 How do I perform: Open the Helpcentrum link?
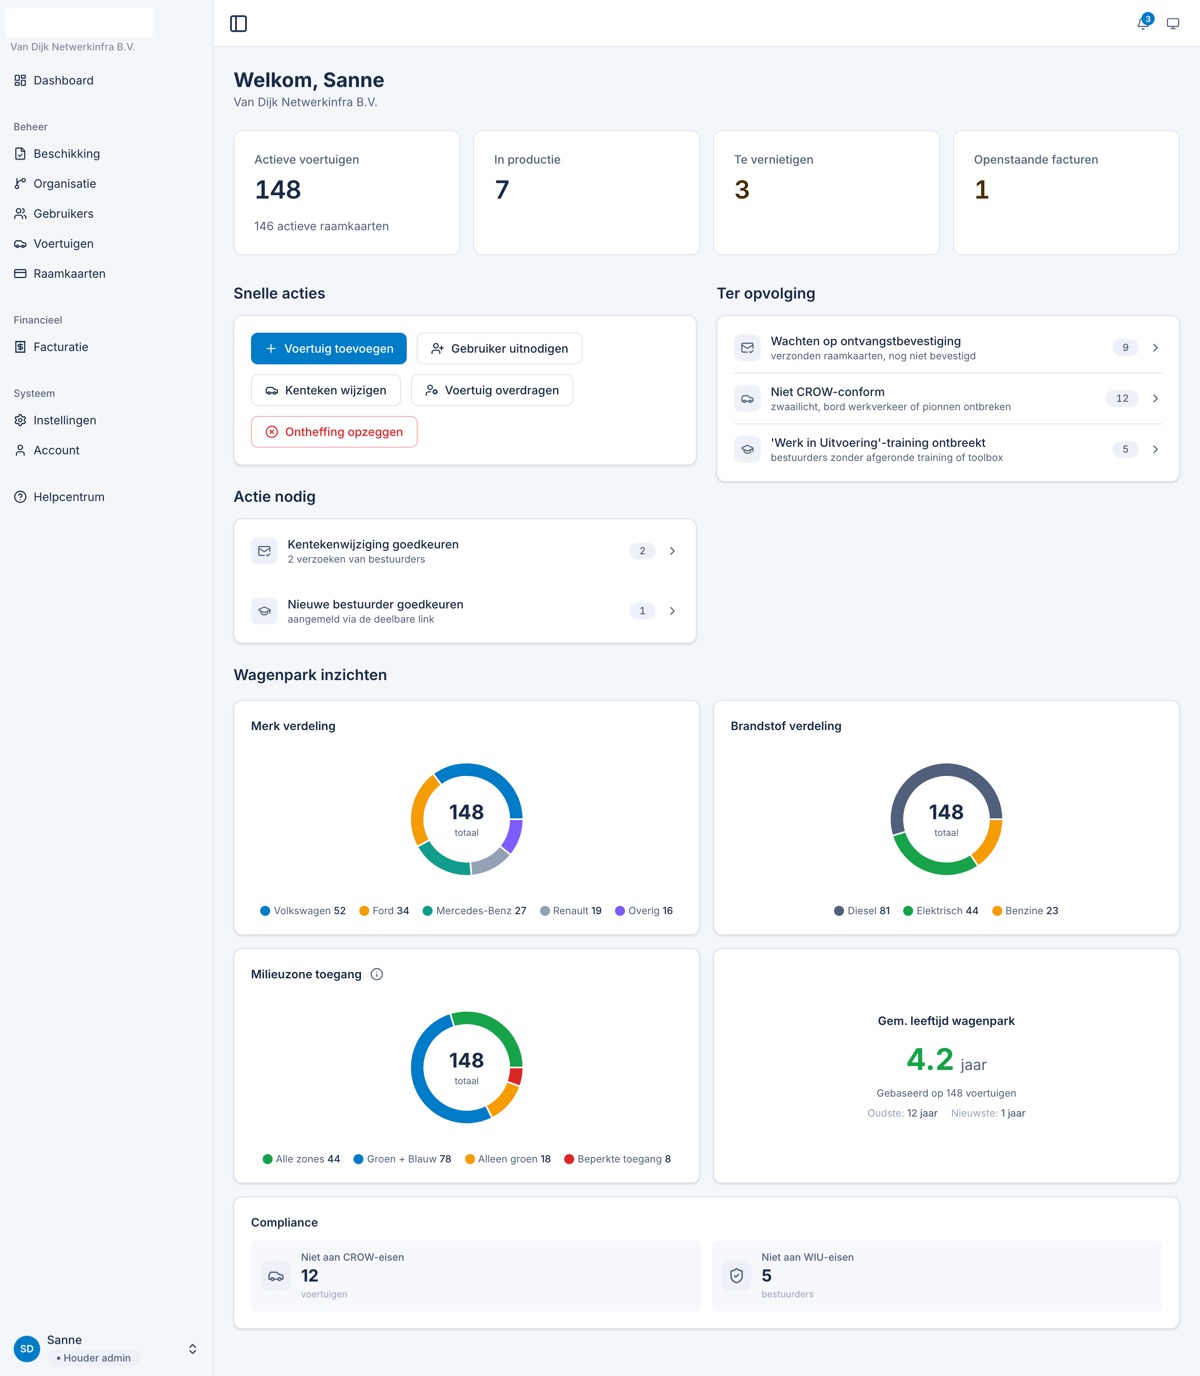click(106, 497)
